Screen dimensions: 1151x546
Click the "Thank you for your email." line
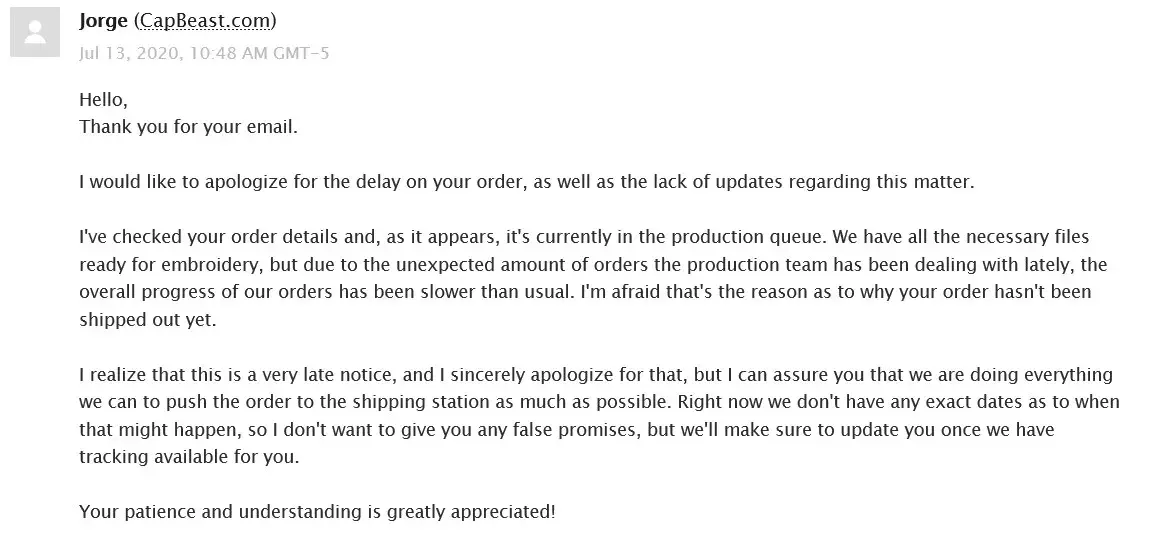[188, 127]
